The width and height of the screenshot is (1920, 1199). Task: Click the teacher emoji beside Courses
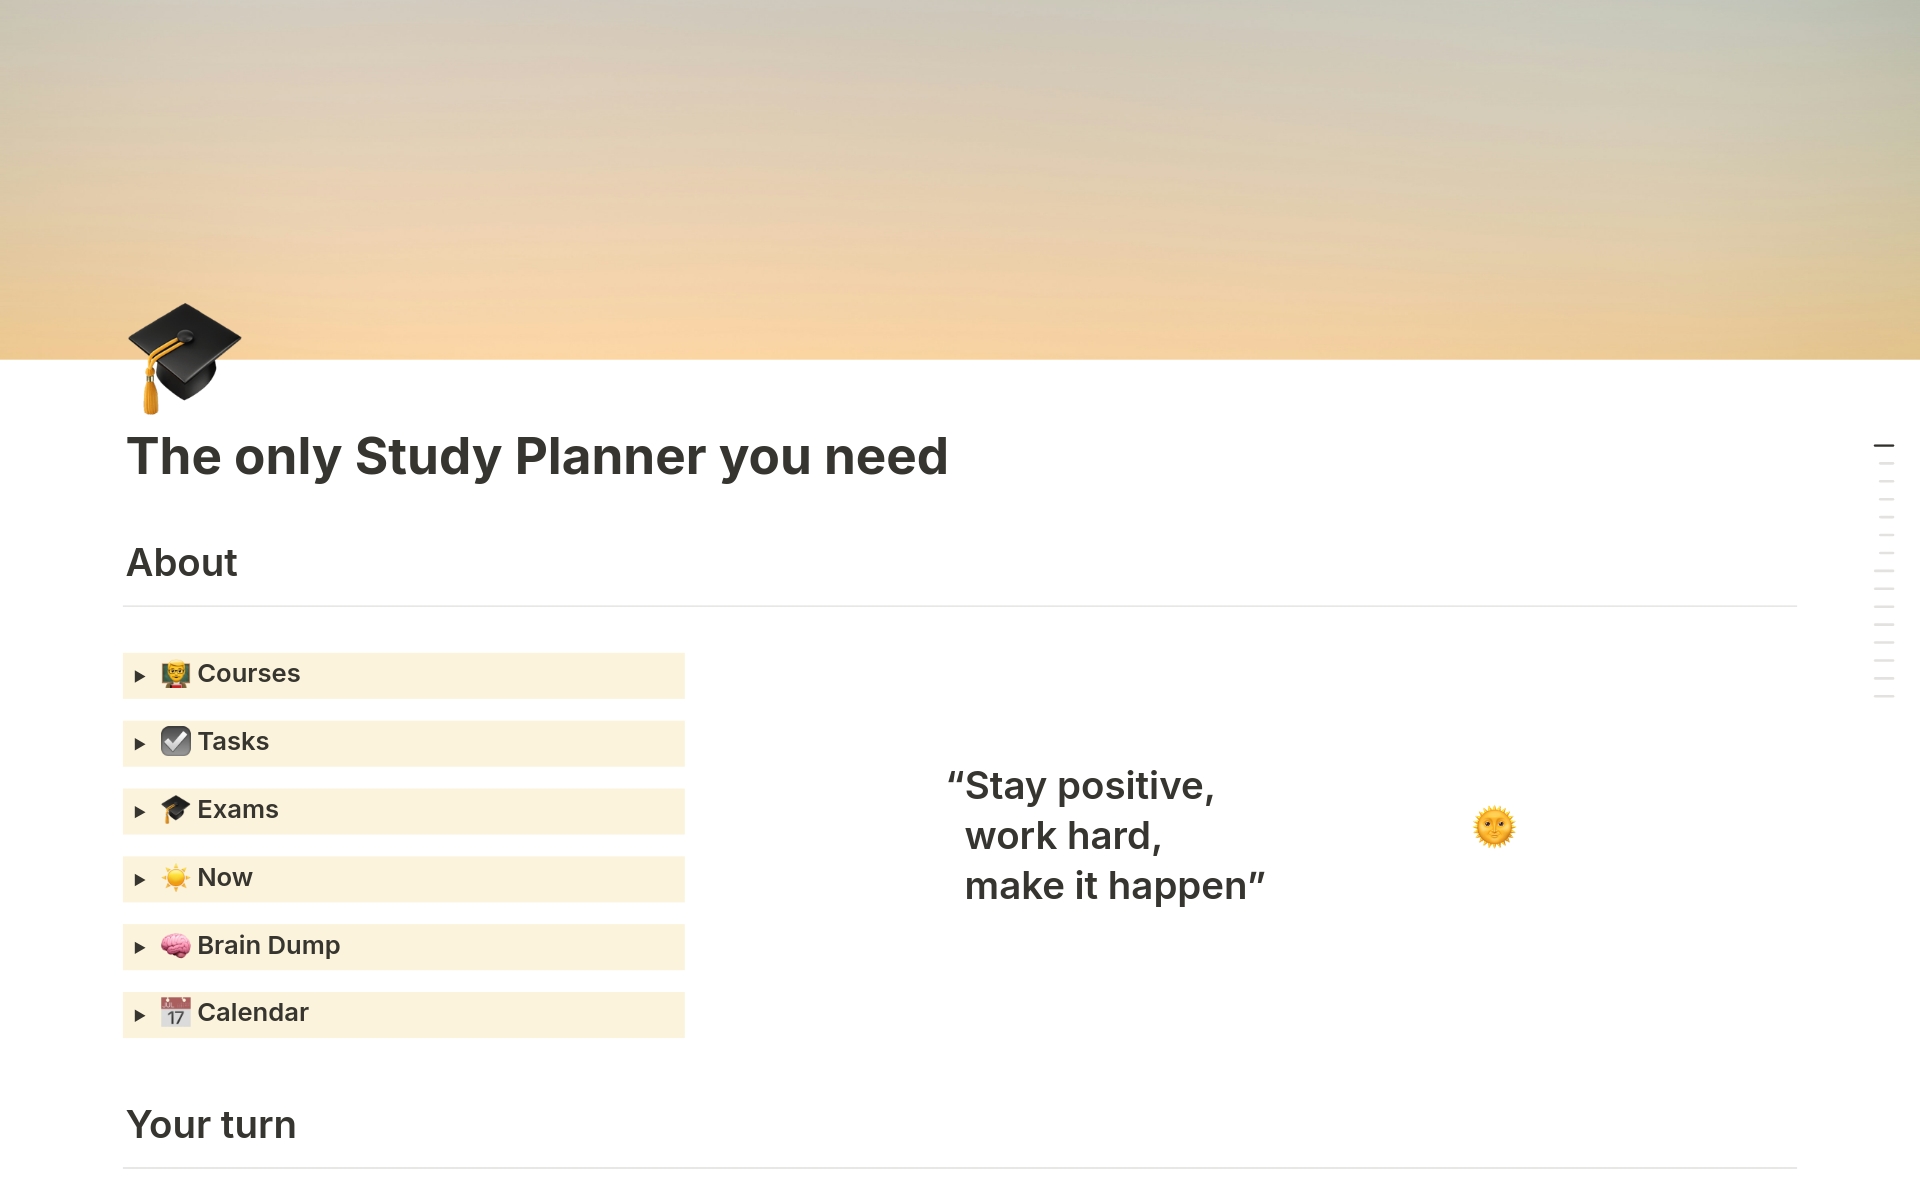coord(176,675)
